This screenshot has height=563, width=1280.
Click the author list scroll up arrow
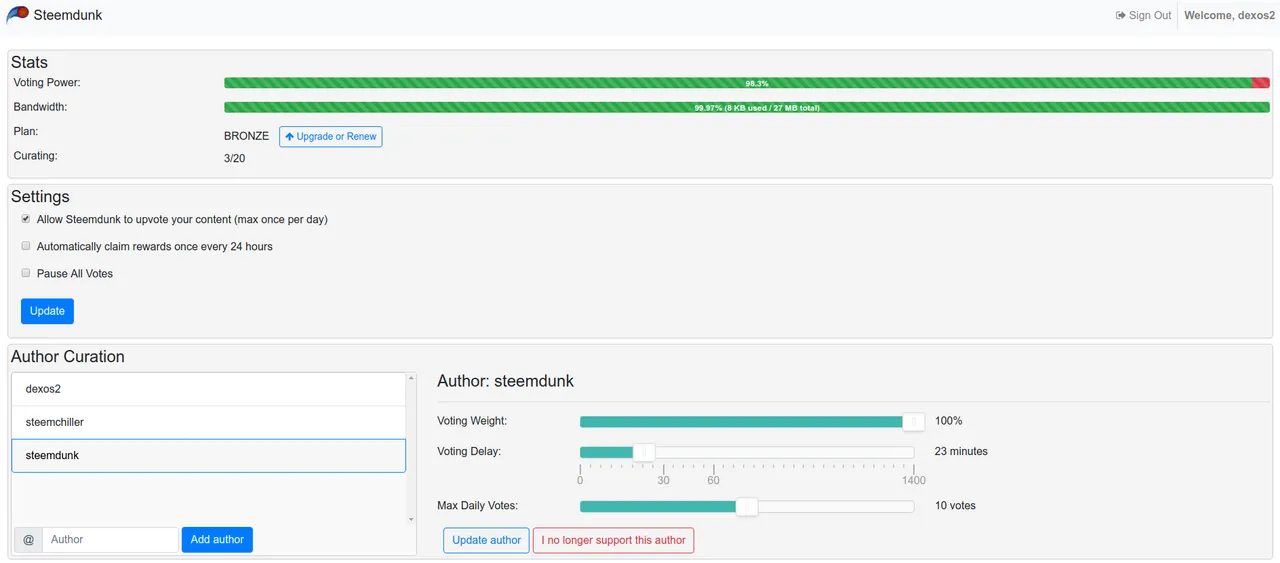[410, 378]
